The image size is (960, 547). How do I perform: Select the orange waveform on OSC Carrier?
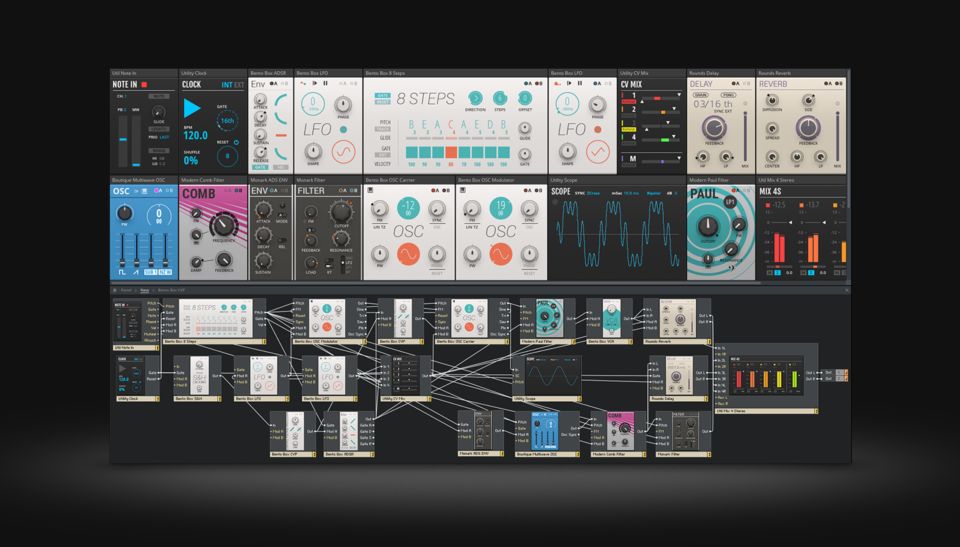coord(408,255)
